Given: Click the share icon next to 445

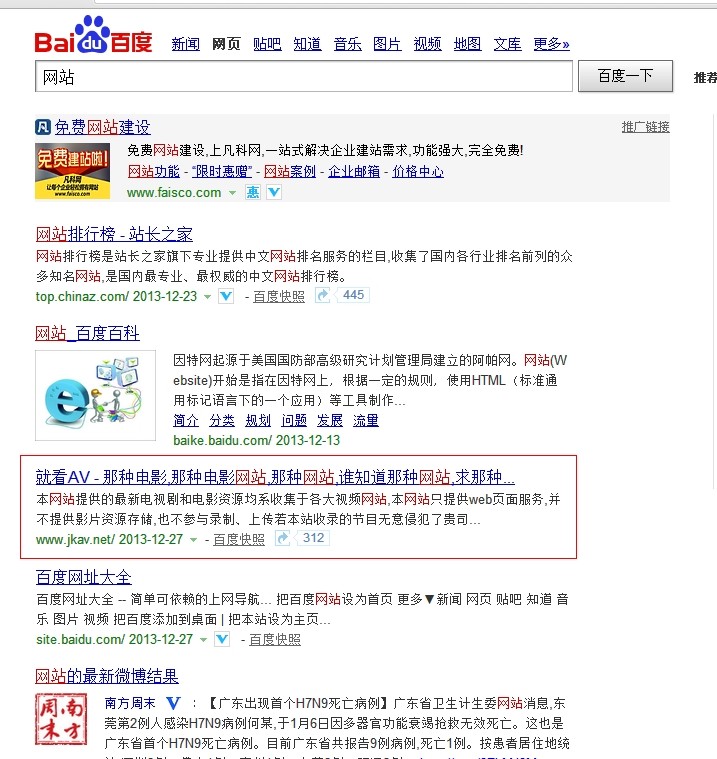Looking at the screenshot, I should 322,295.
